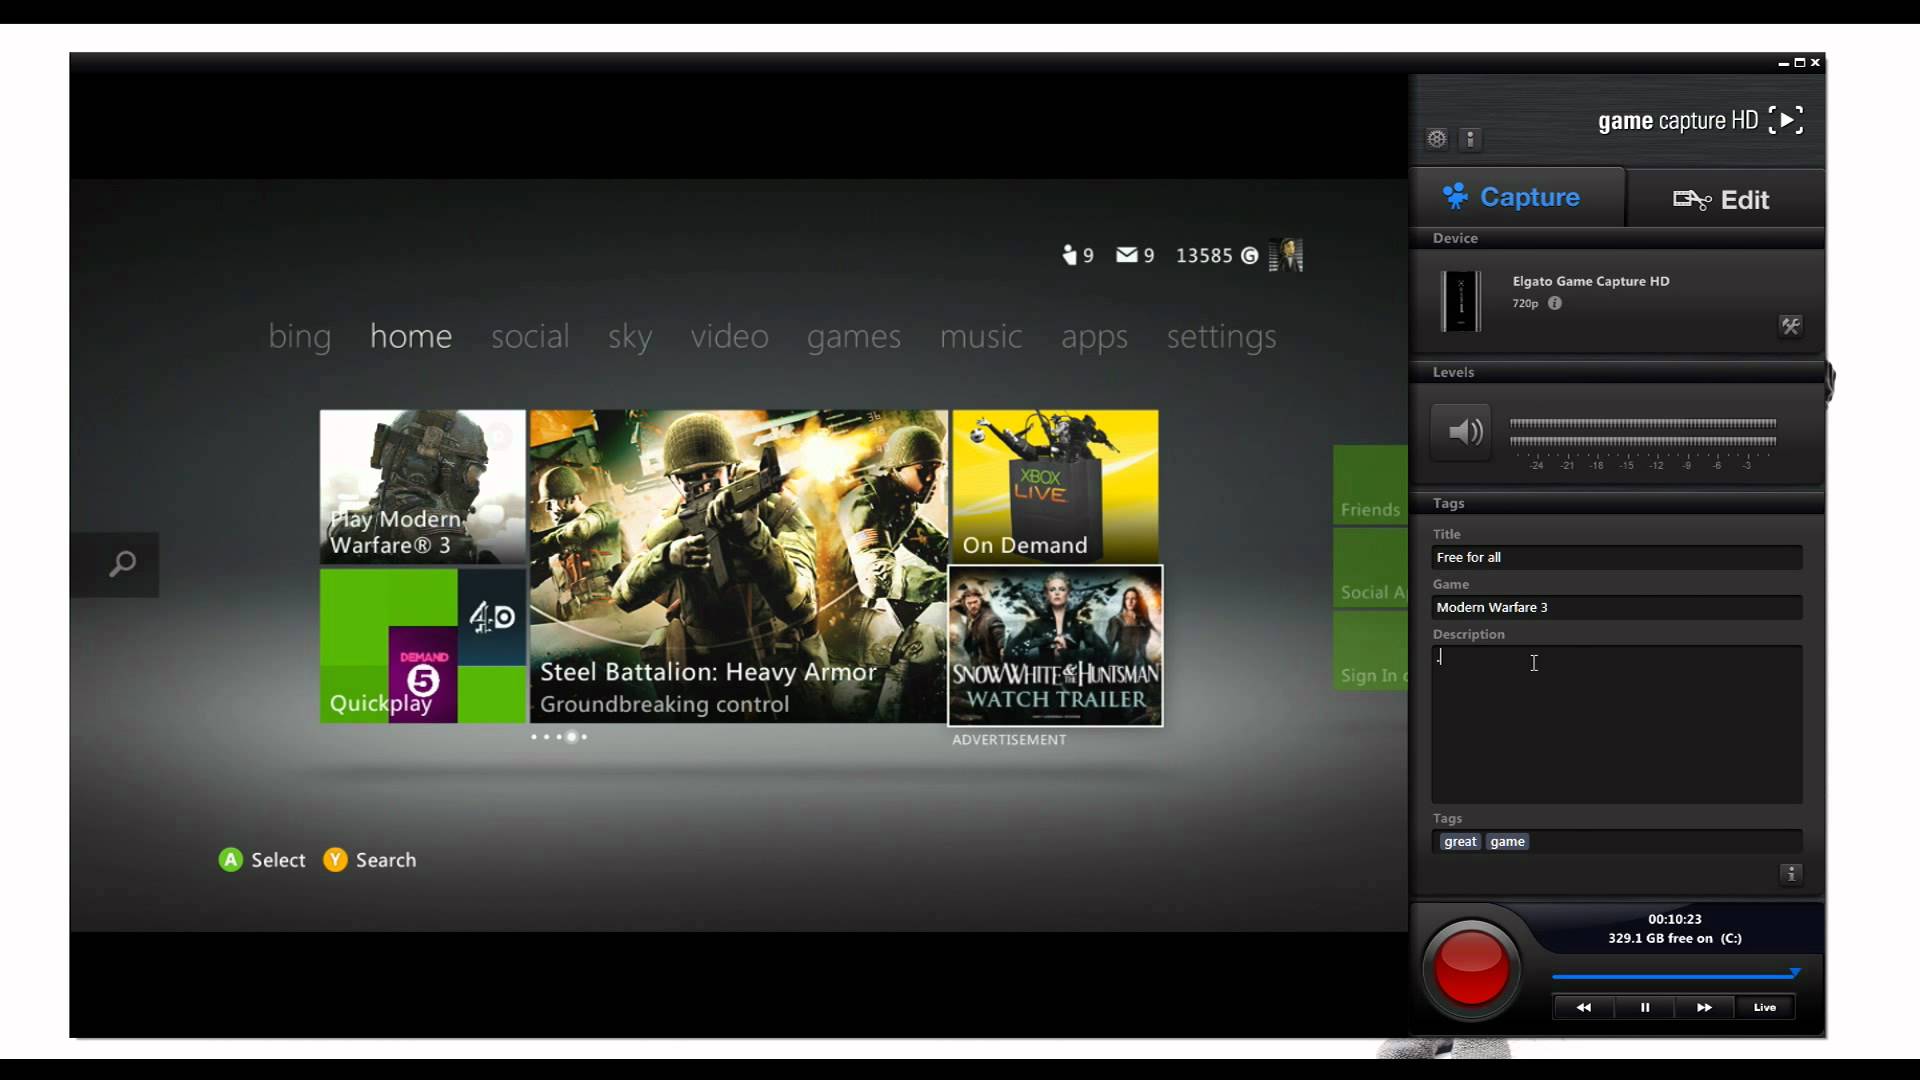Screen dimensions: 1920x1080
Task: Click the 4oD logo in Quickplay
Action: [492, 617]
